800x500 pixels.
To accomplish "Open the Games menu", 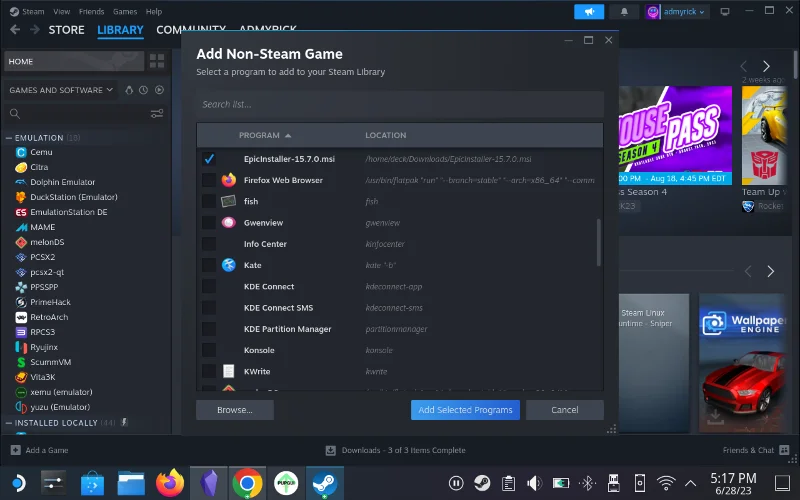I will [x=124, y=11].
